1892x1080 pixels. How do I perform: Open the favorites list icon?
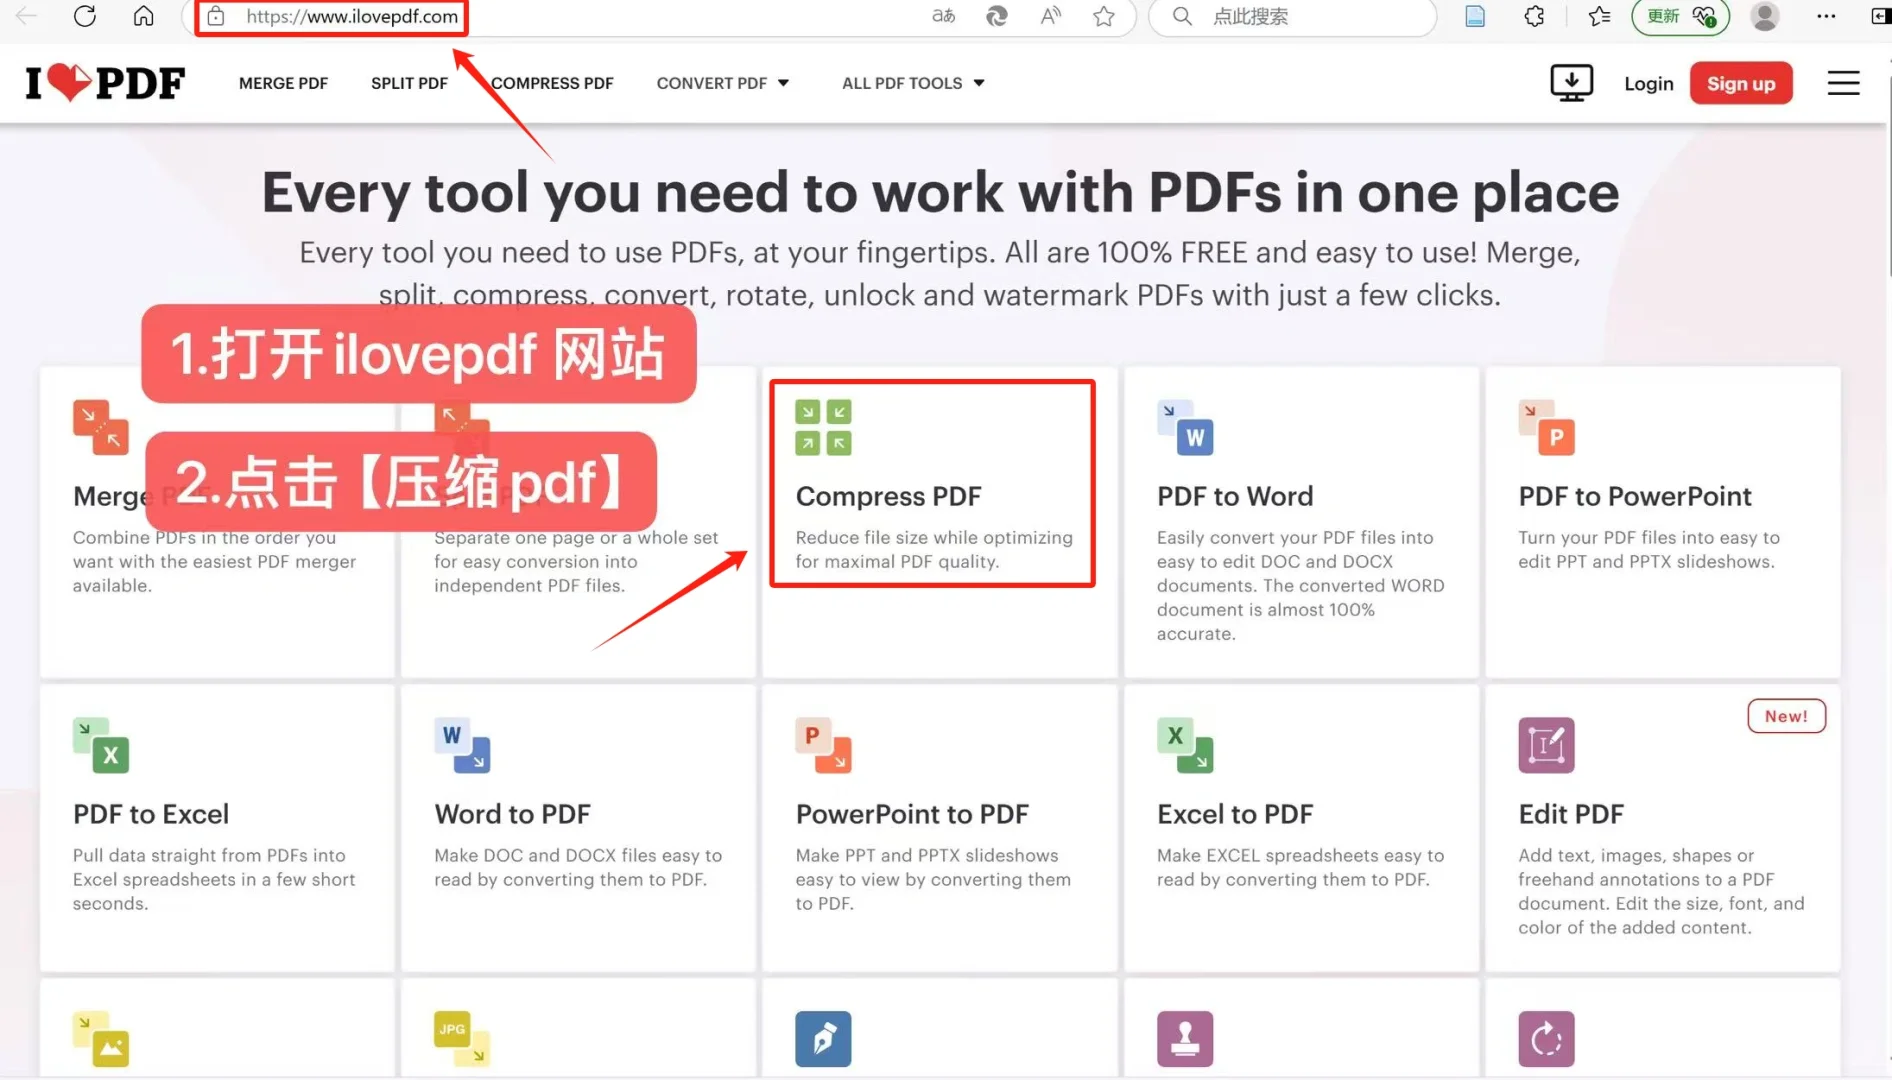tap(1599, 16)
